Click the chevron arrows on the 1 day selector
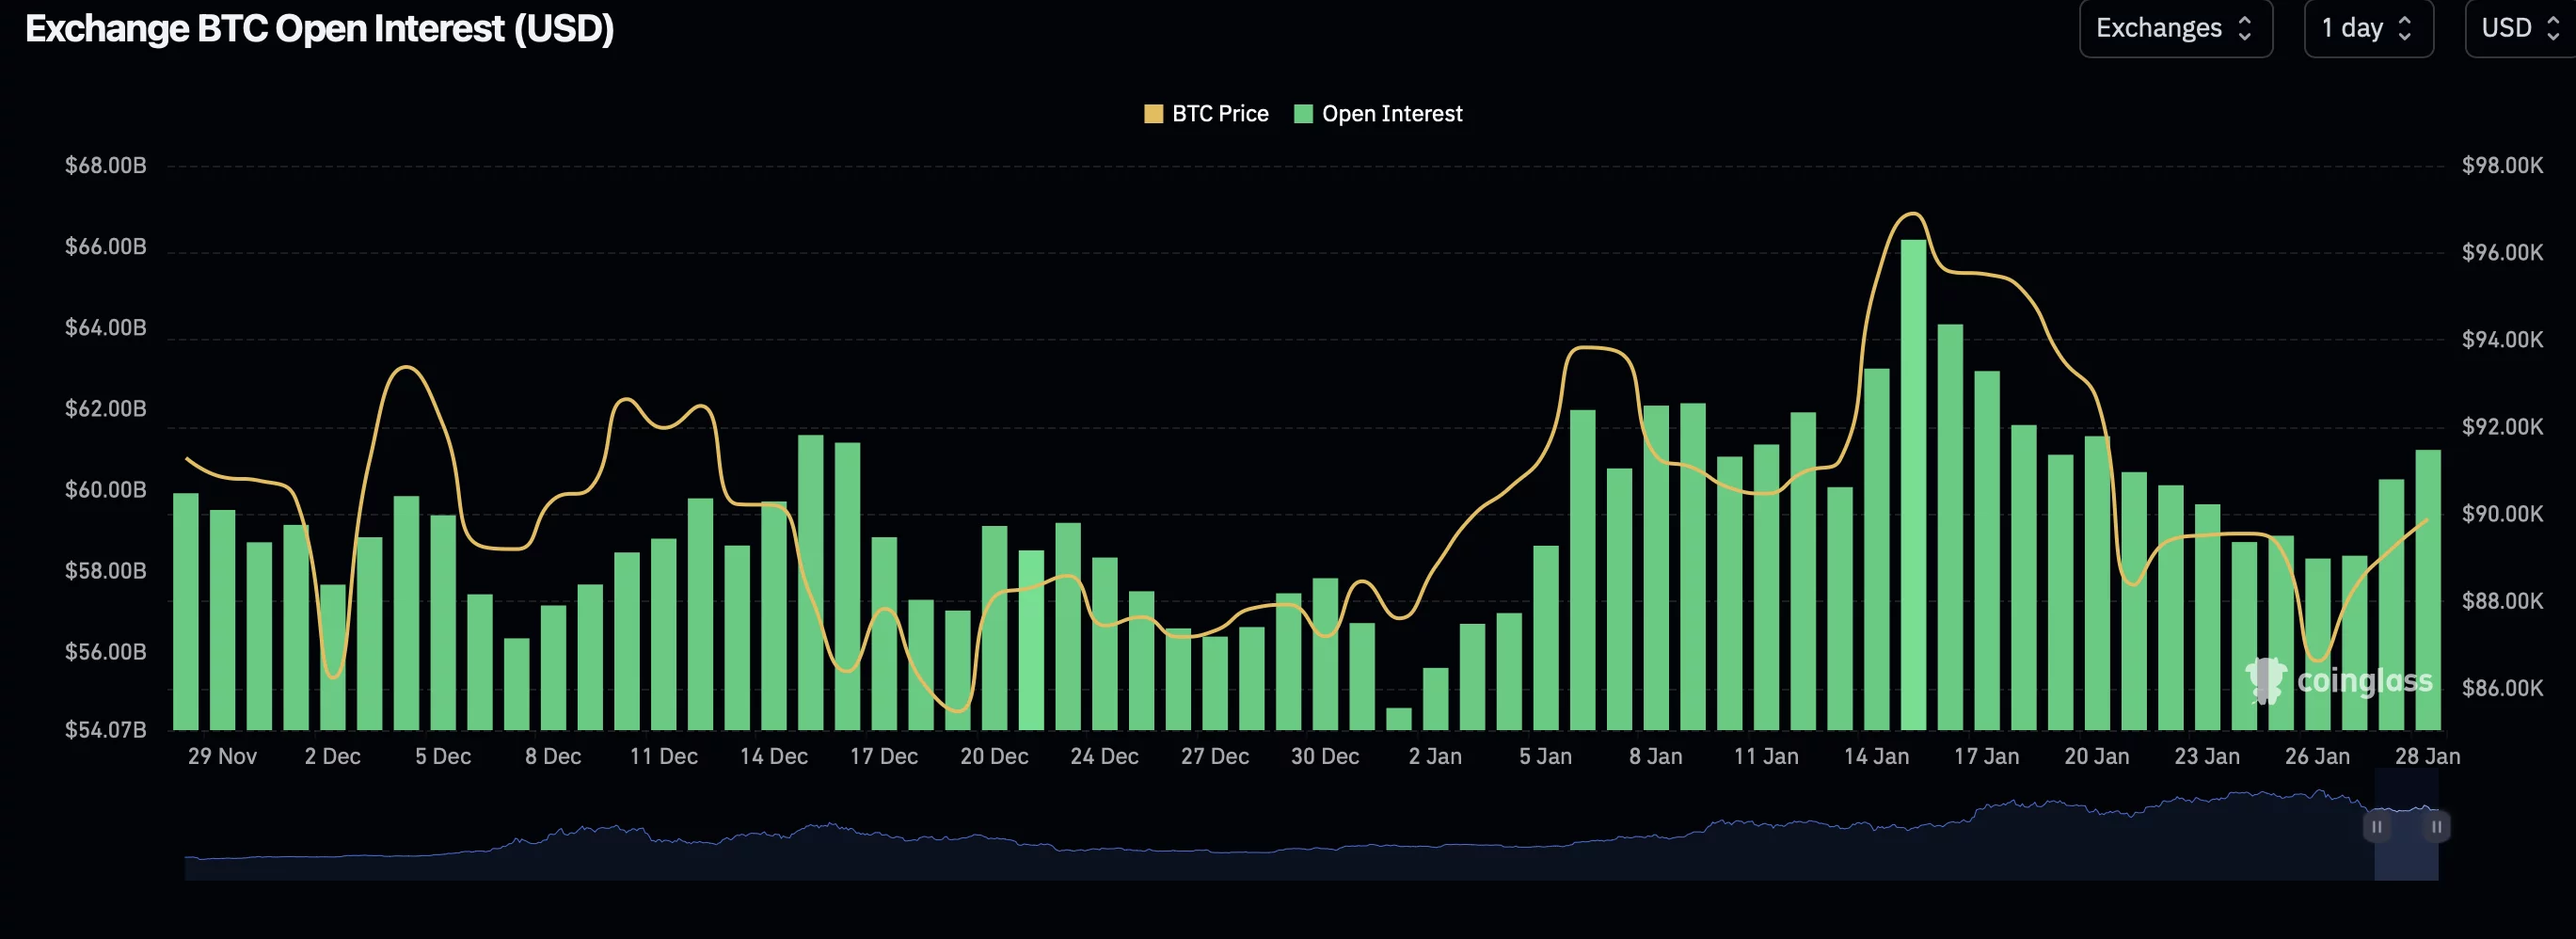The width and height of the screenshot is (2576, 939). [2404, 28]
